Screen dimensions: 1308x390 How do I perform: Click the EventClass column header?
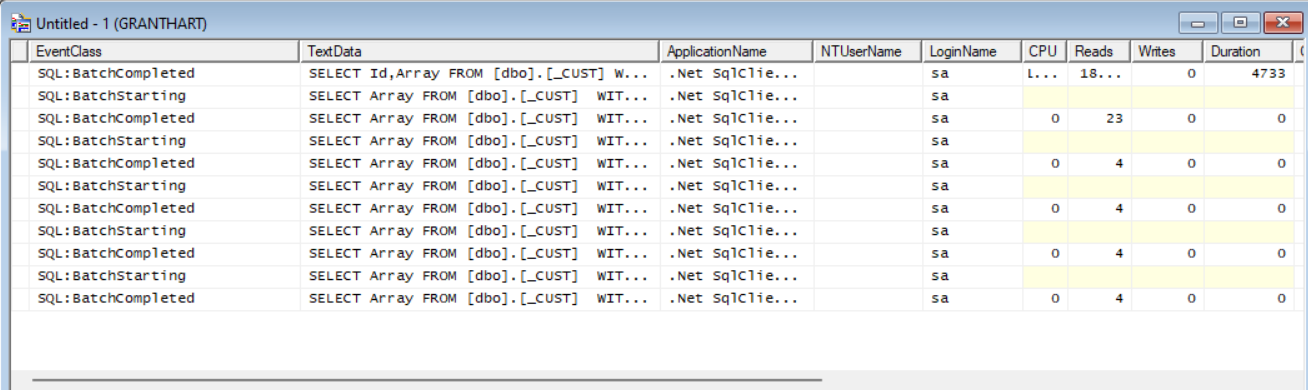point(165,51)
